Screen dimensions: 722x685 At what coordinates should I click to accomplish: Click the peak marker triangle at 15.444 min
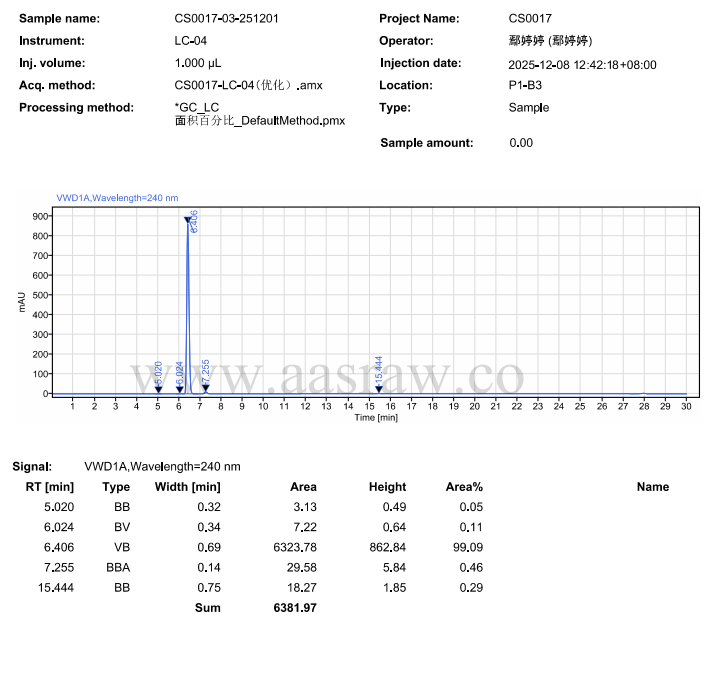(x=378, y=389)
